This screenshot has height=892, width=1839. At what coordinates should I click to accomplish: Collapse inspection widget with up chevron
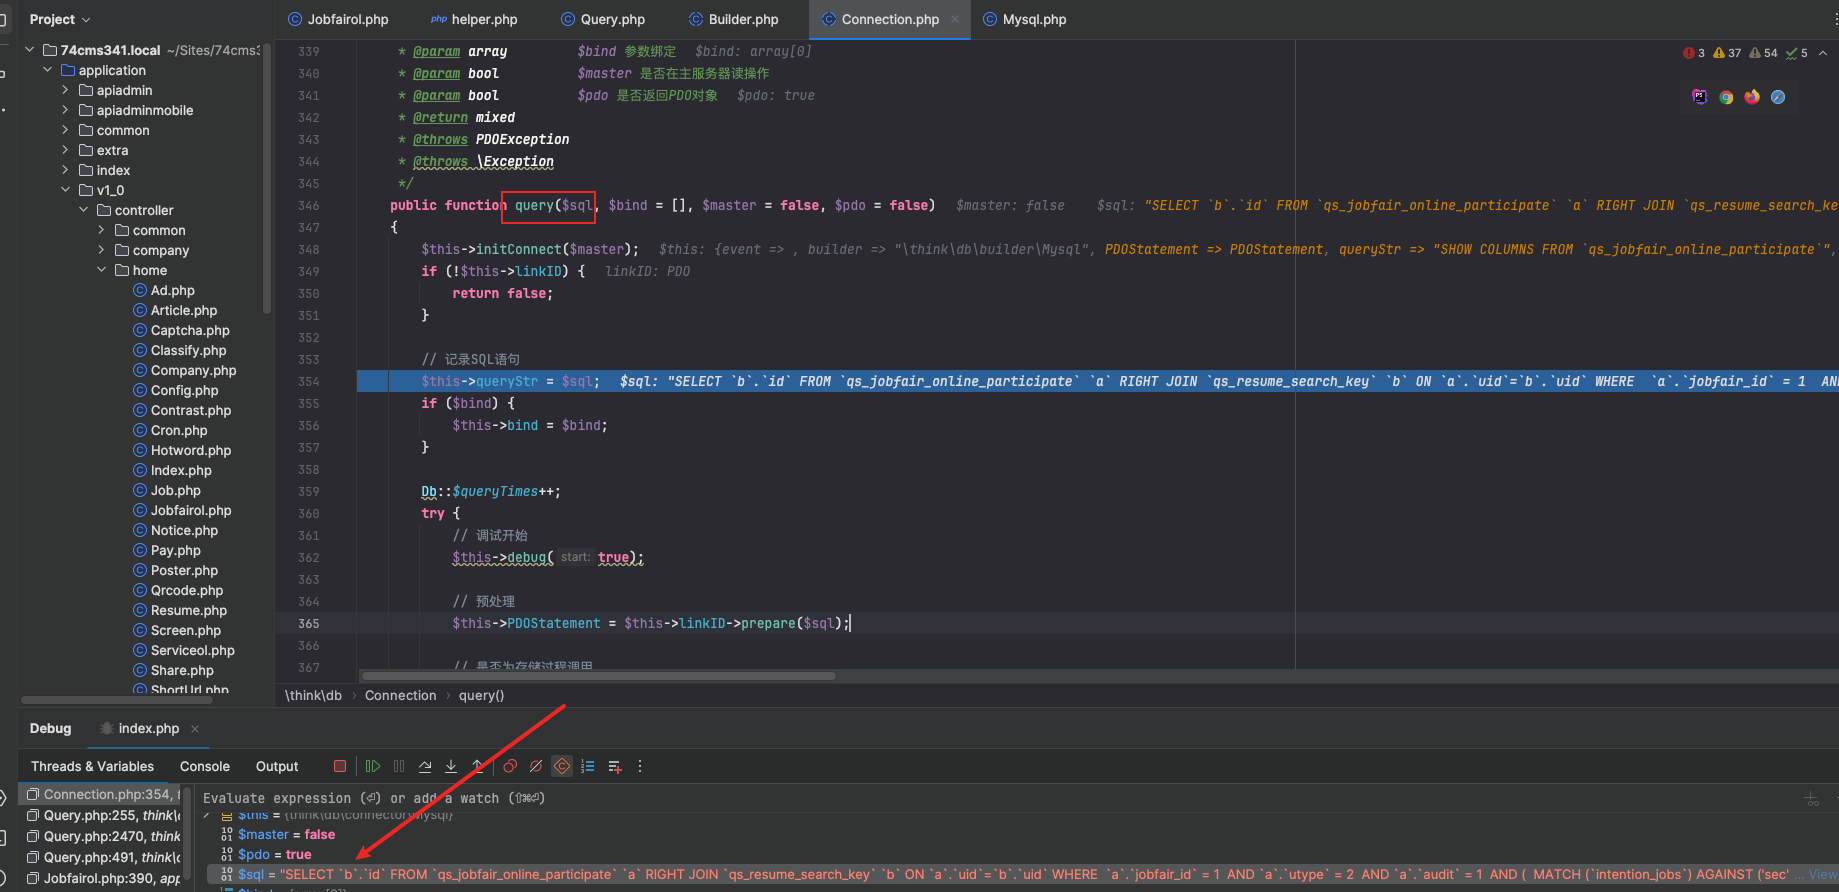click(1823, 53)
